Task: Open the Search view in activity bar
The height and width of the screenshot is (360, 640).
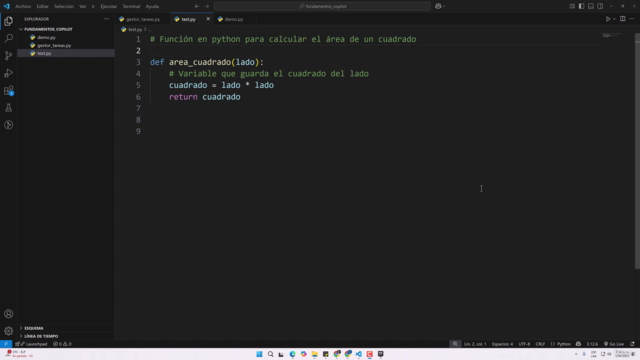Action: (9, 38)
